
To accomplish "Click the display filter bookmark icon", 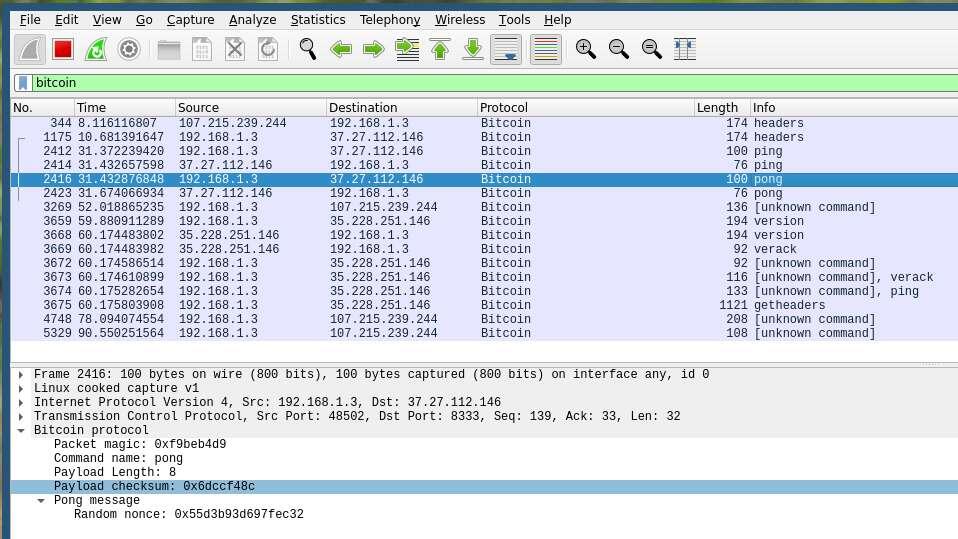I will 23,82.
